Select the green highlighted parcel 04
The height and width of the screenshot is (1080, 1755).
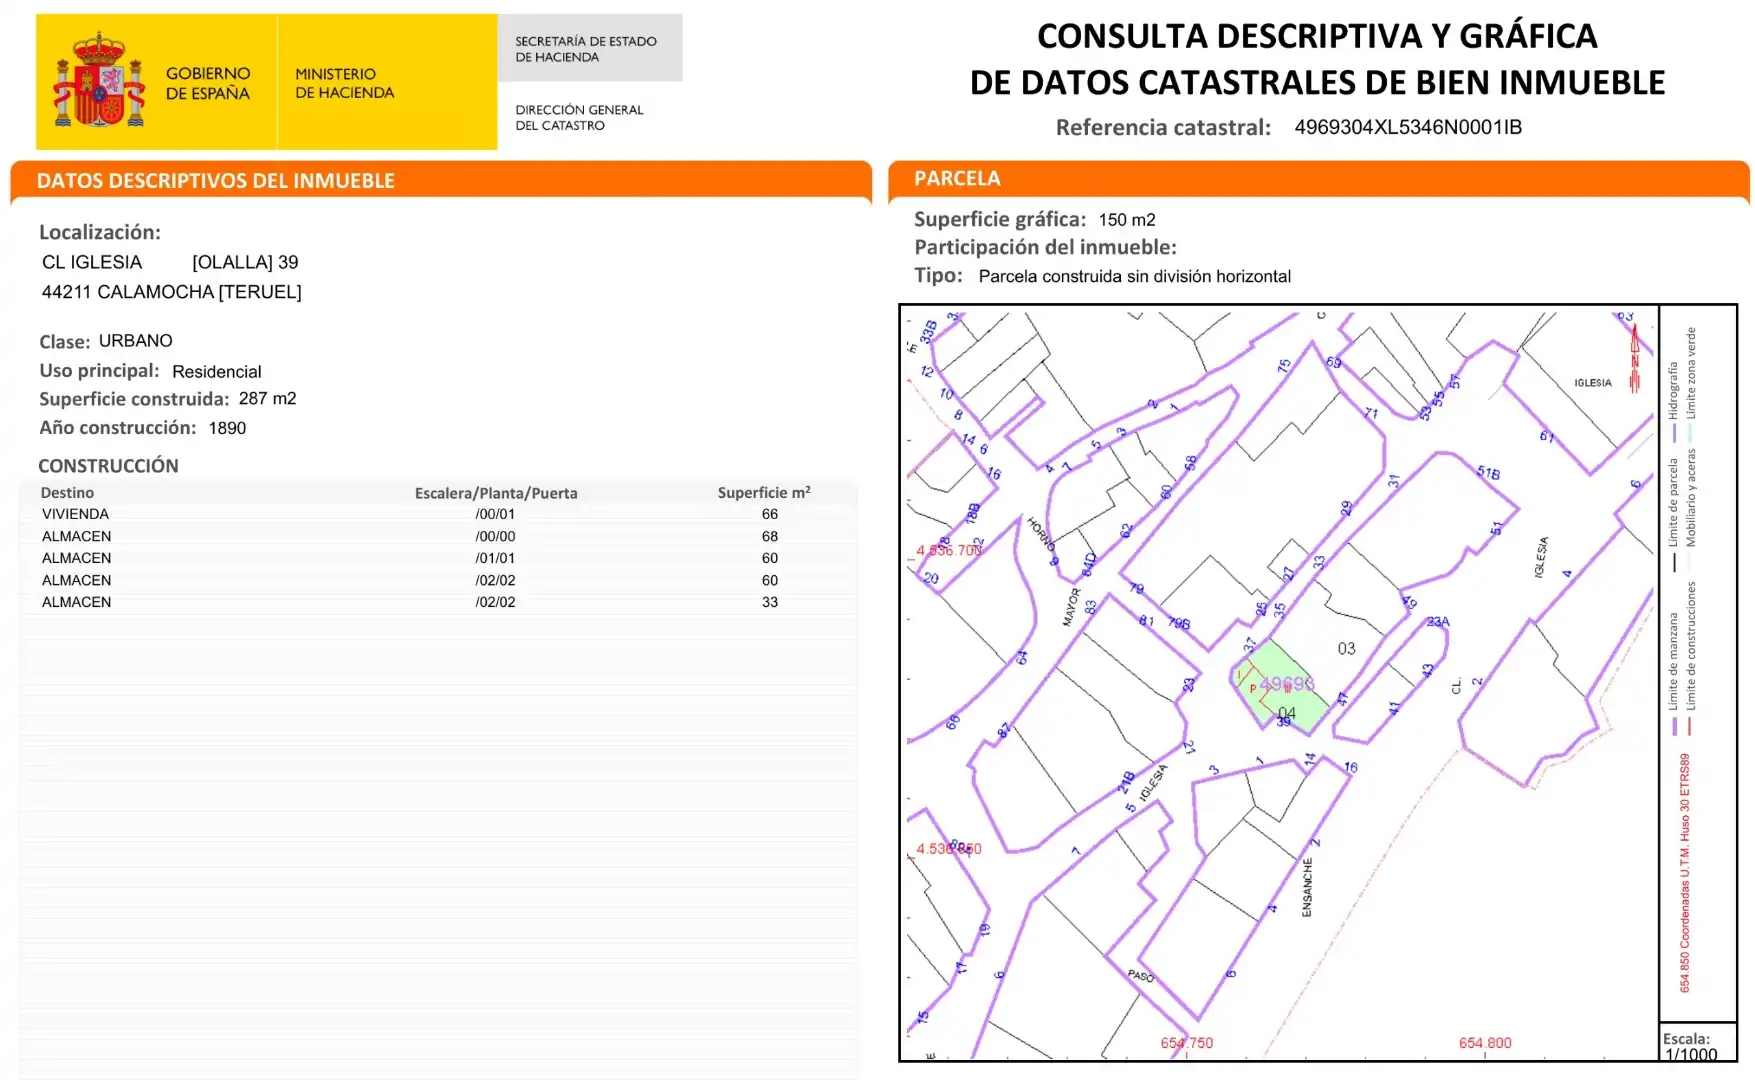[1279, 685]
